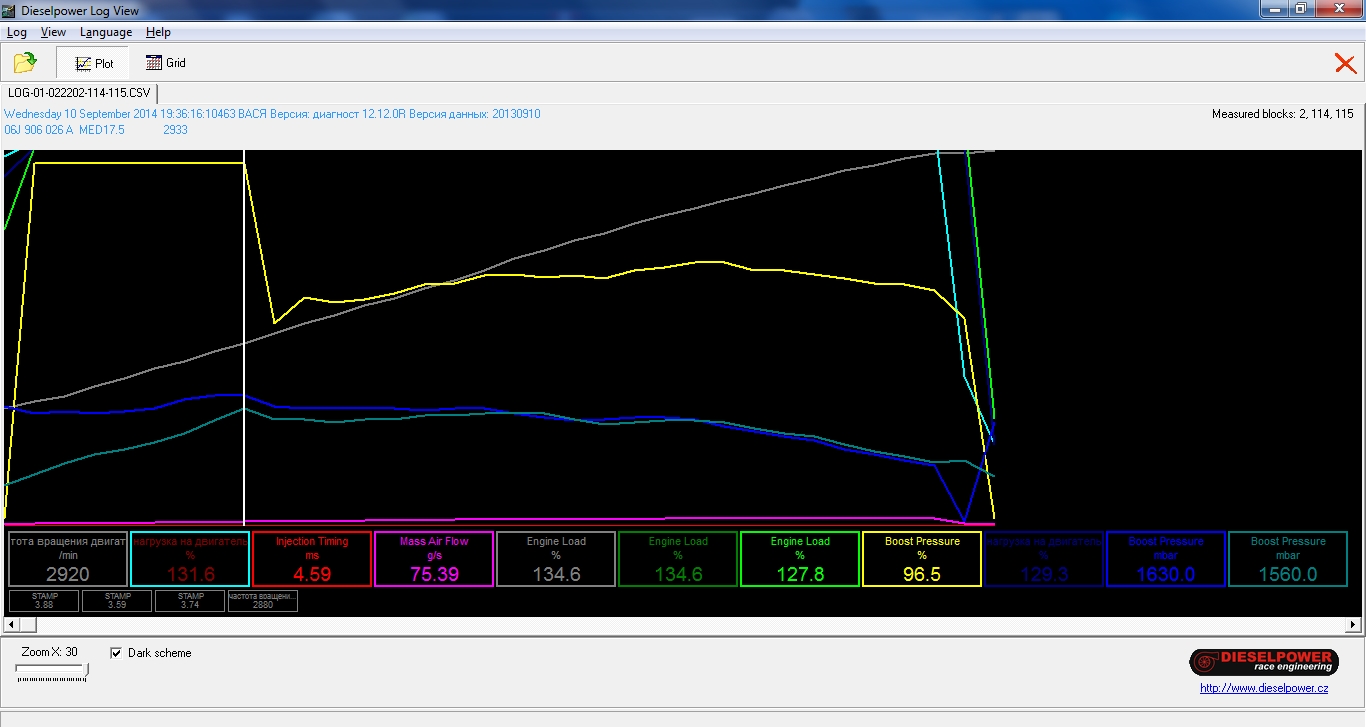This screenshot has height=728, width=1366.
Task: Switch to Grid view in the toolbar
Action: tap(166, 63)
